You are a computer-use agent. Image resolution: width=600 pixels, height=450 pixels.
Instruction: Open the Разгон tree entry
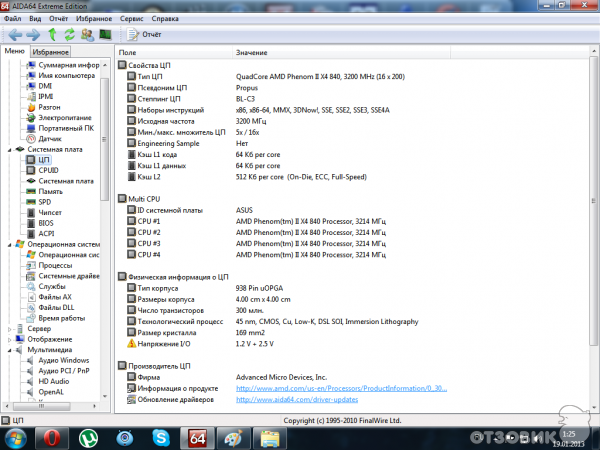pos(51,106)
